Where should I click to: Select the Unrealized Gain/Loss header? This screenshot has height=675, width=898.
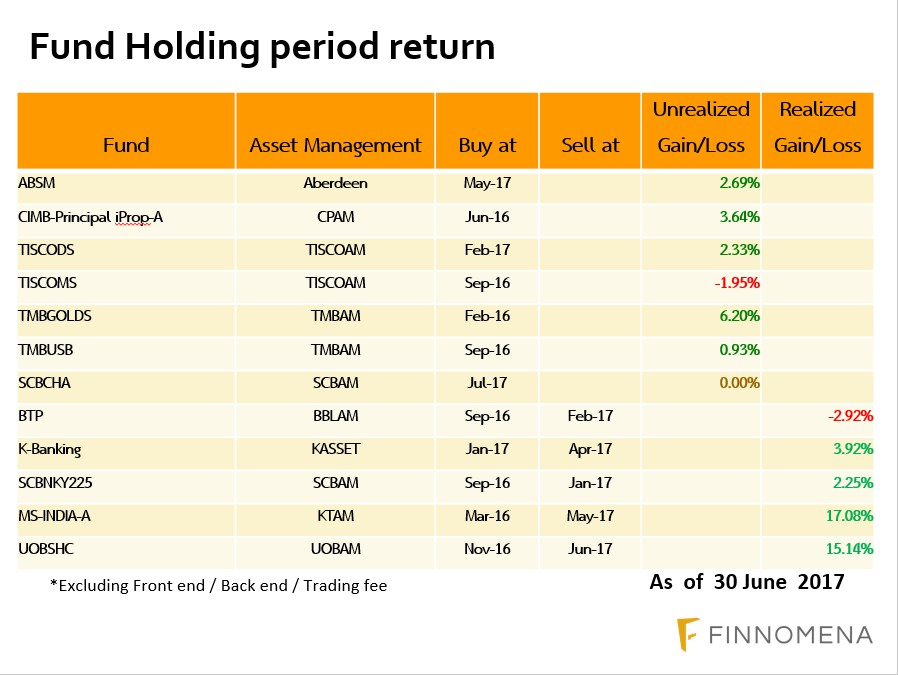click(701, 127)
